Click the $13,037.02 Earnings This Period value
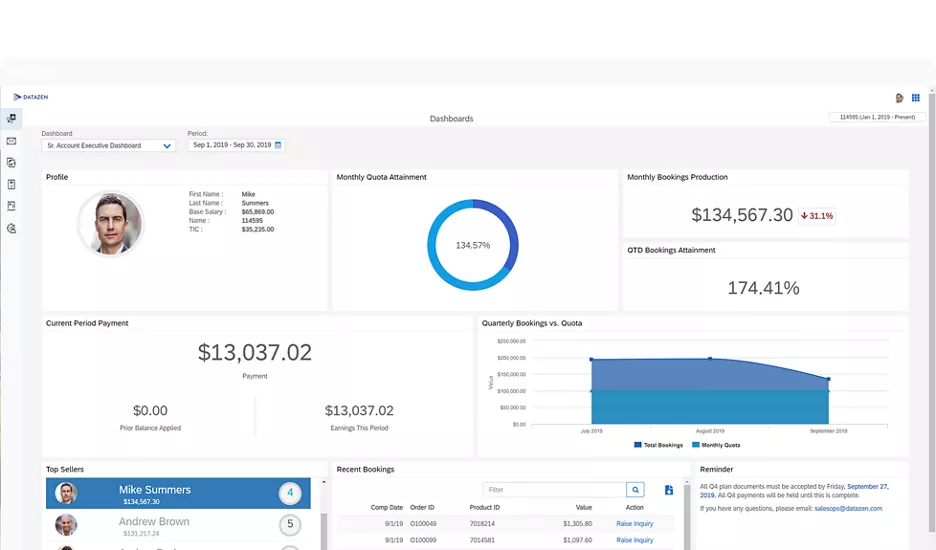Viewport: 936px width, 550px height. (x=359, y=411)
